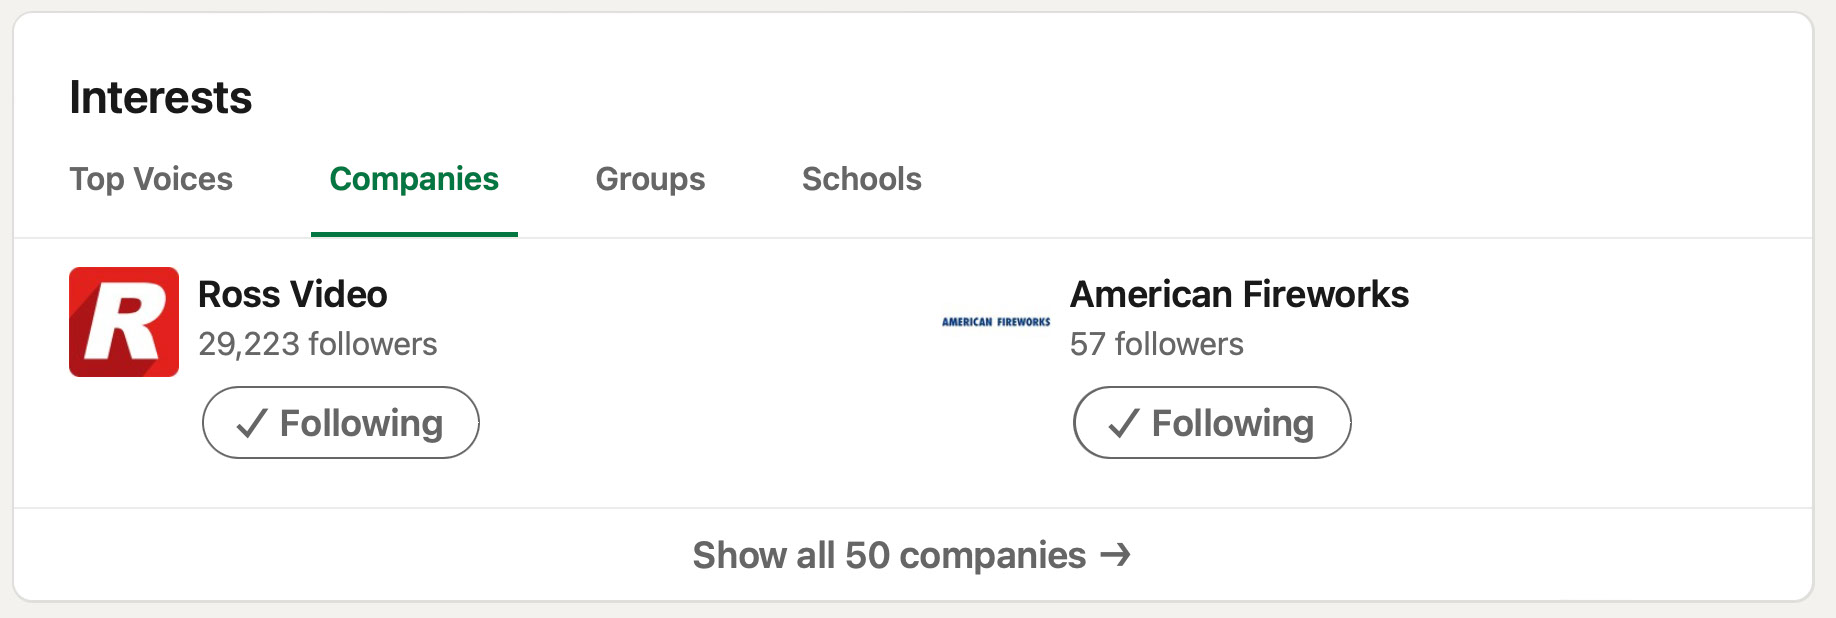Go to the Schools tab

862,179
